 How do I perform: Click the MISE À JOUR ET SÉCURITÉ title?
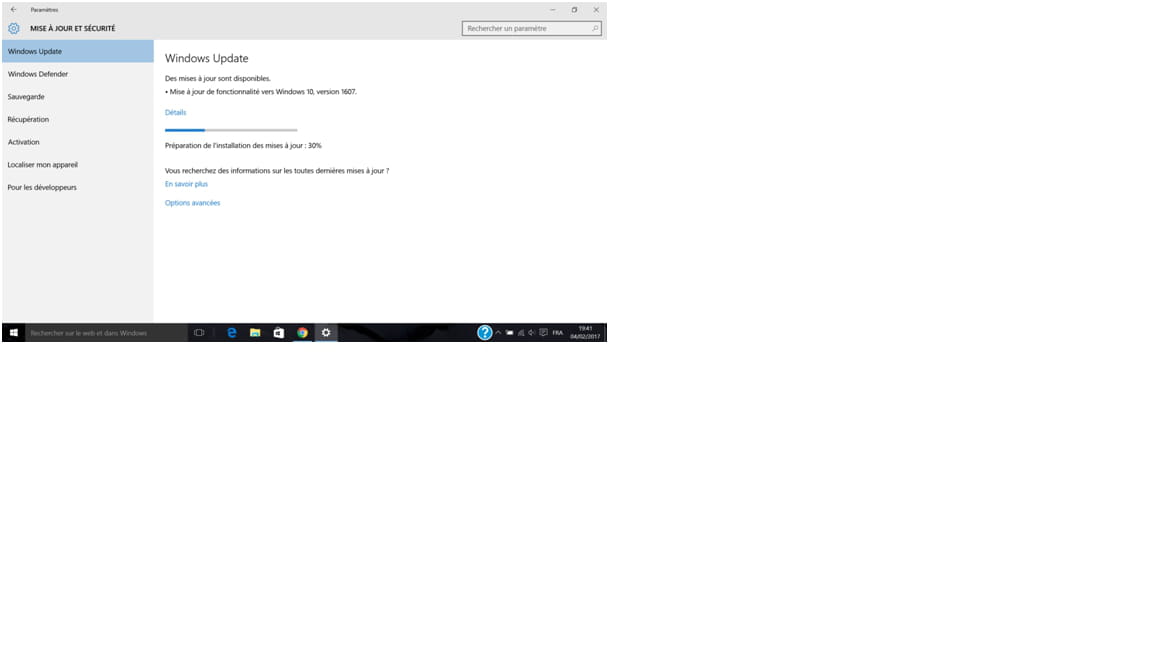[73, 29]
